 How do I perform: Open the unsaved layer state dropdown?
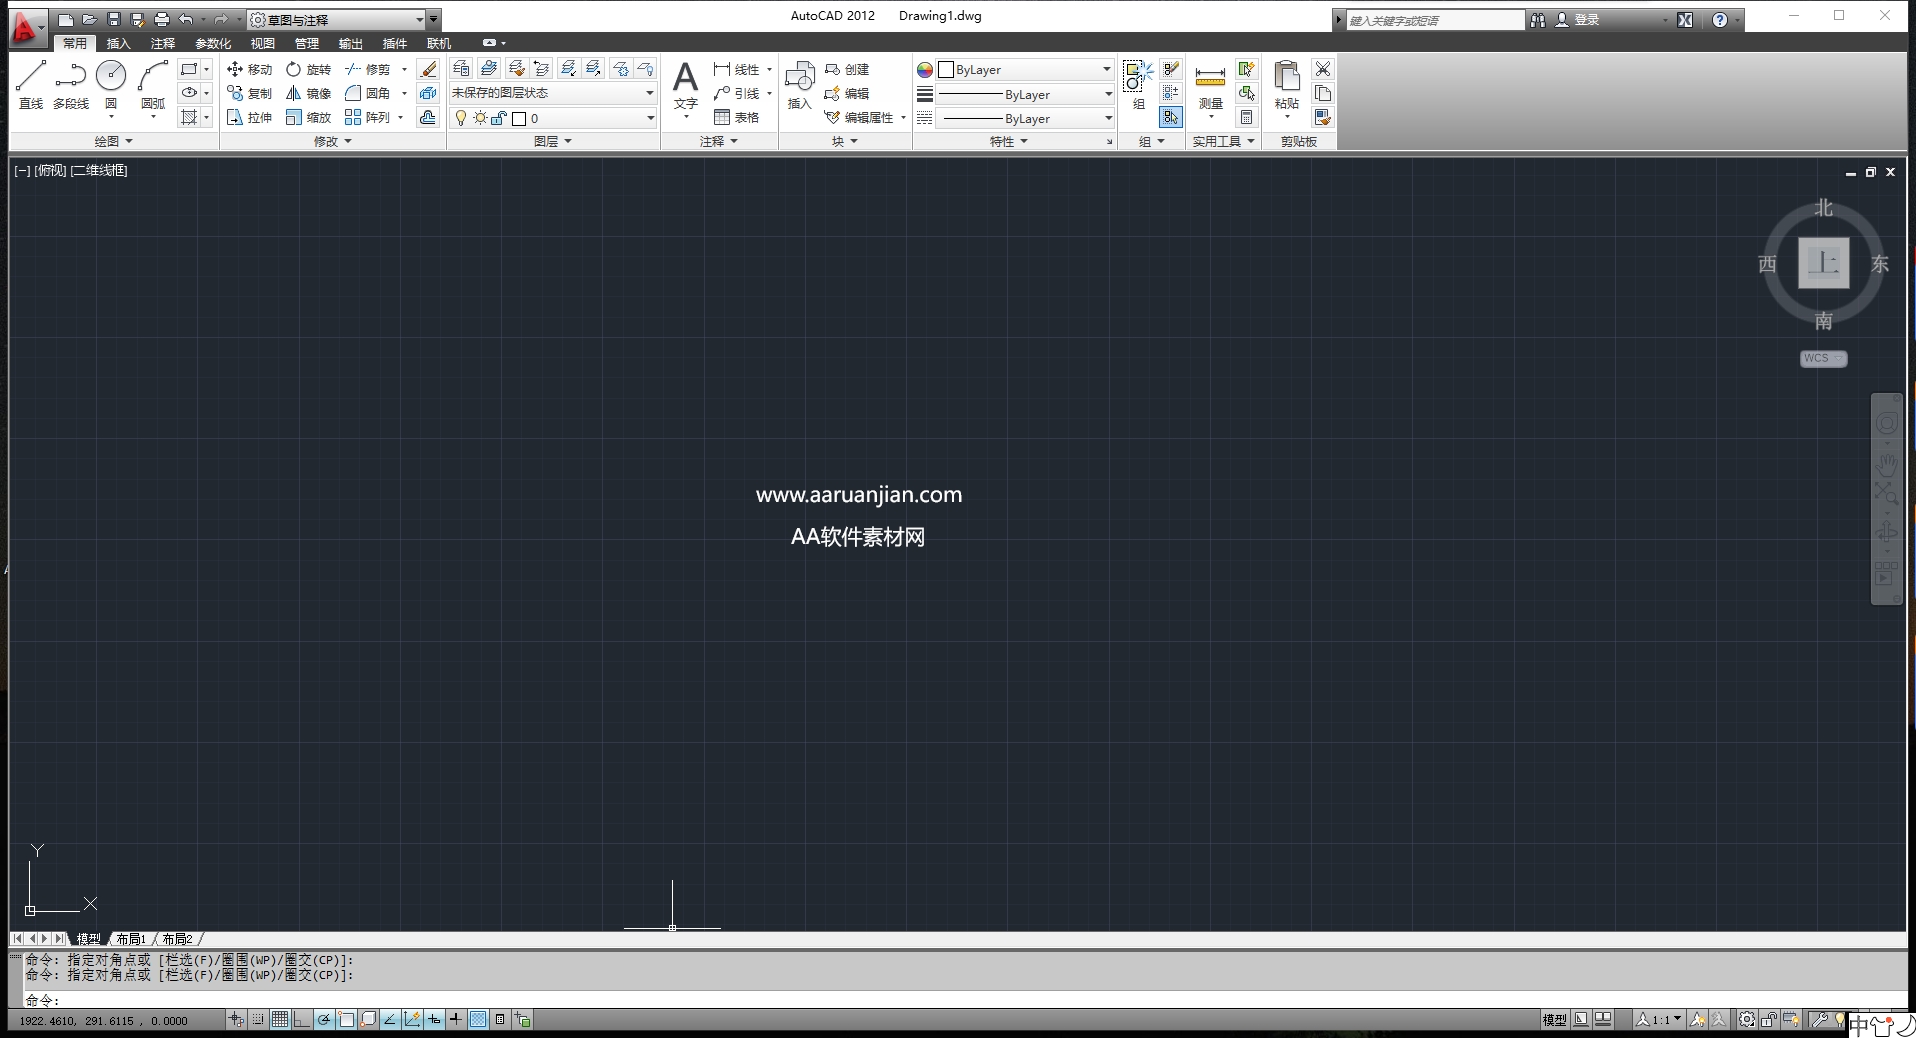649,93
